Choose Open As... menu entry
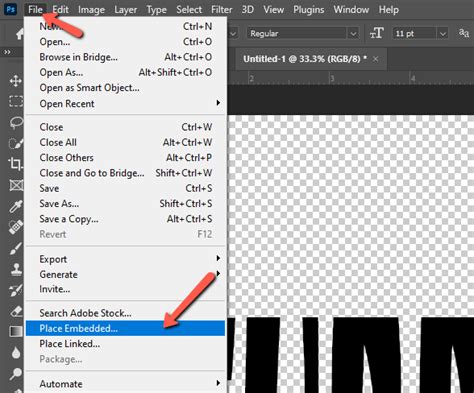The height and width of the screenshot is (393, 474). [126, 72]
